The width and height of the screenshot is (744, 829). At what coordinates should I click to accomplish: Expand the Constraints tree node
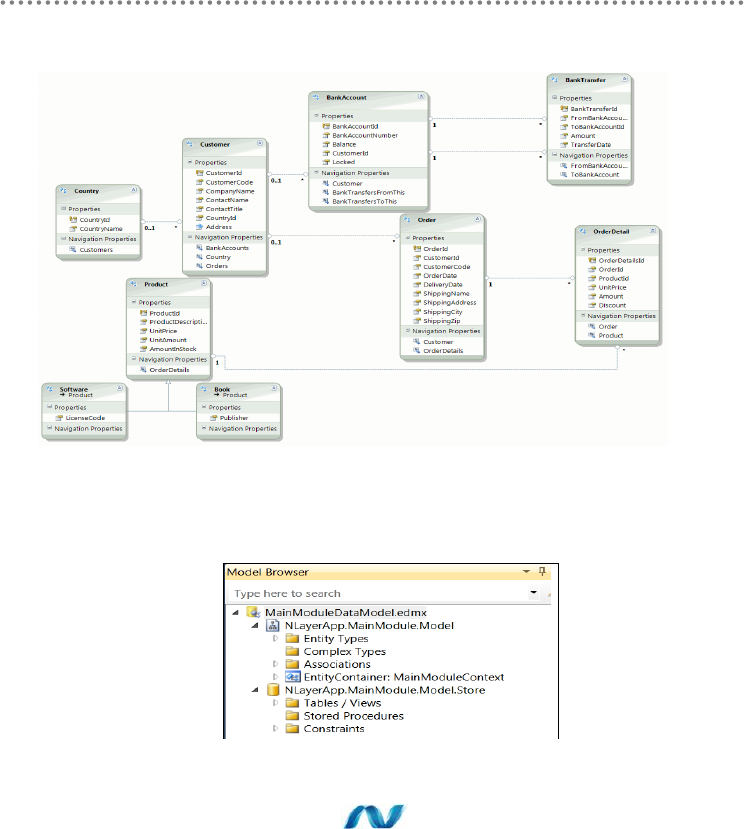(275, 729)
